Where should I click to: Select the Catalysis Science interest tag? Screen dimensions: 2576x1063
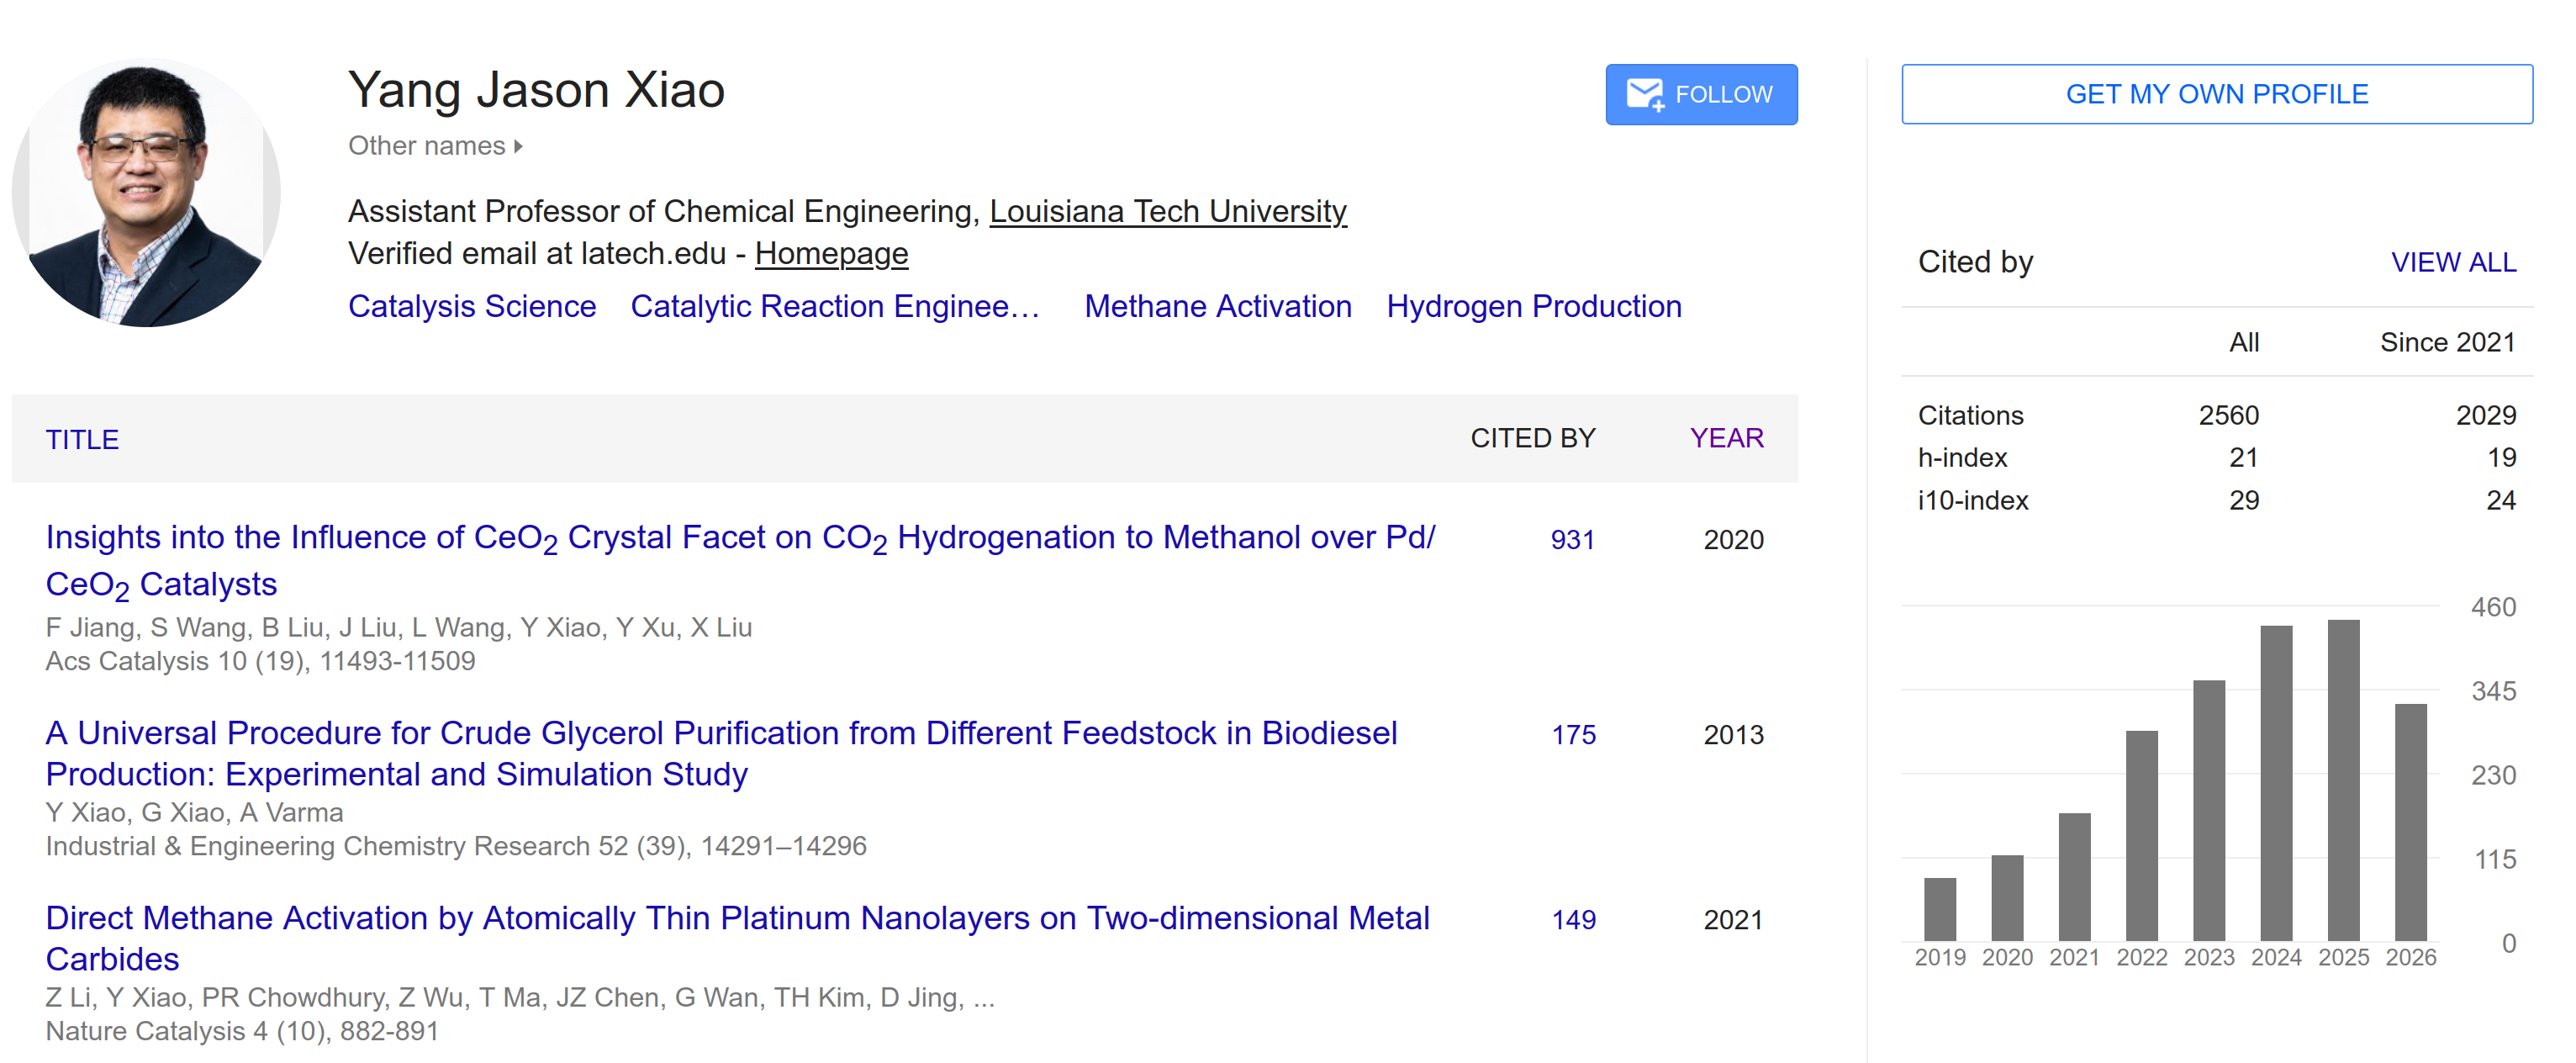click(x=472, y=306)
